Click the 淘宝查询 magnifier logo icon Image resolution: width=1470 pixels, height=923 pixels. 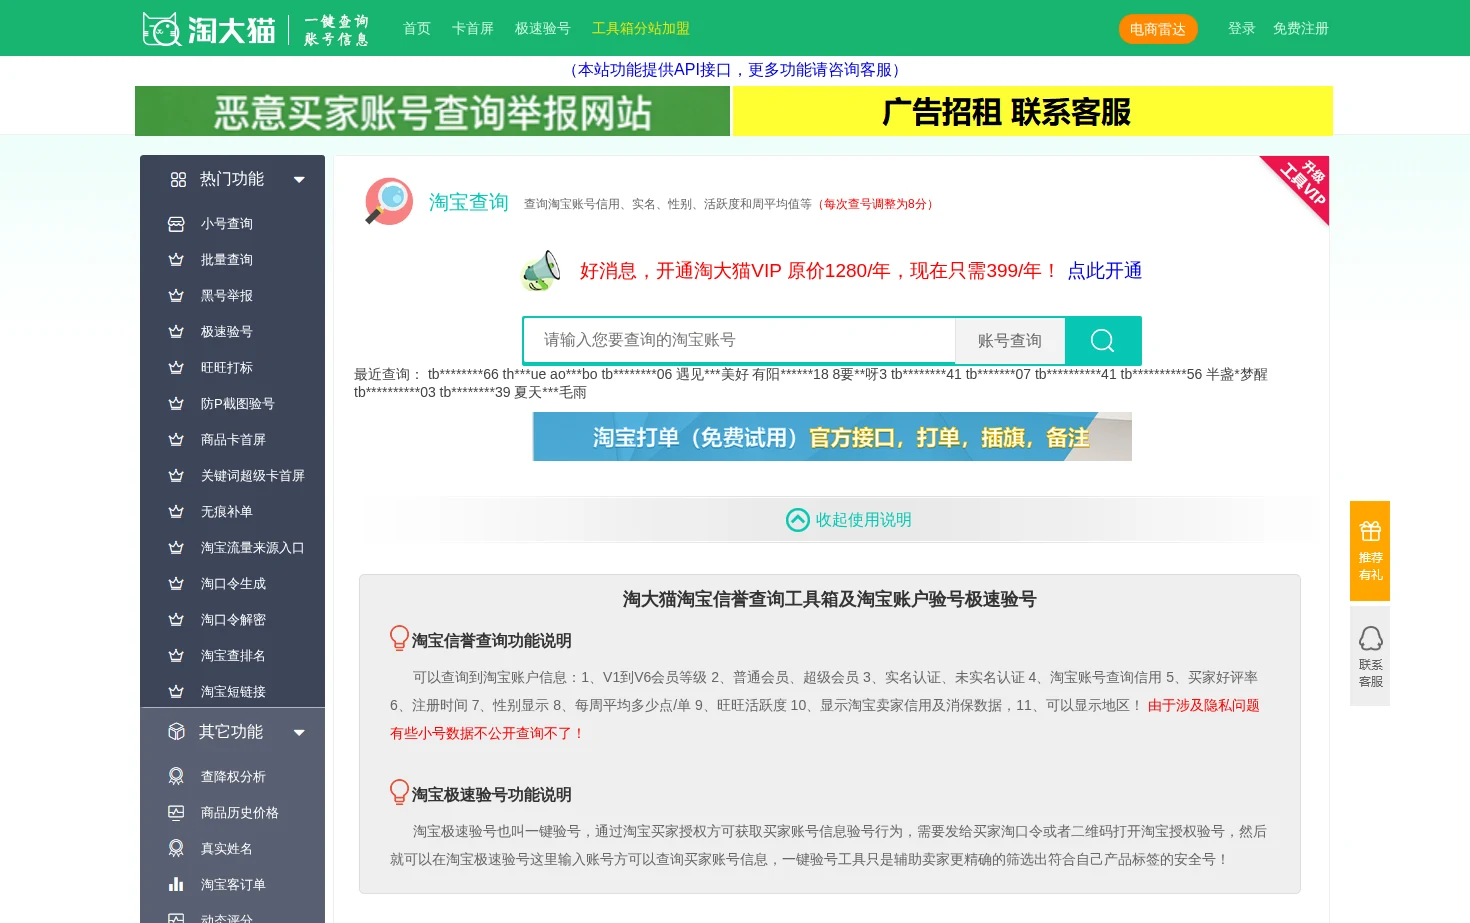click(x=389, y=201)
